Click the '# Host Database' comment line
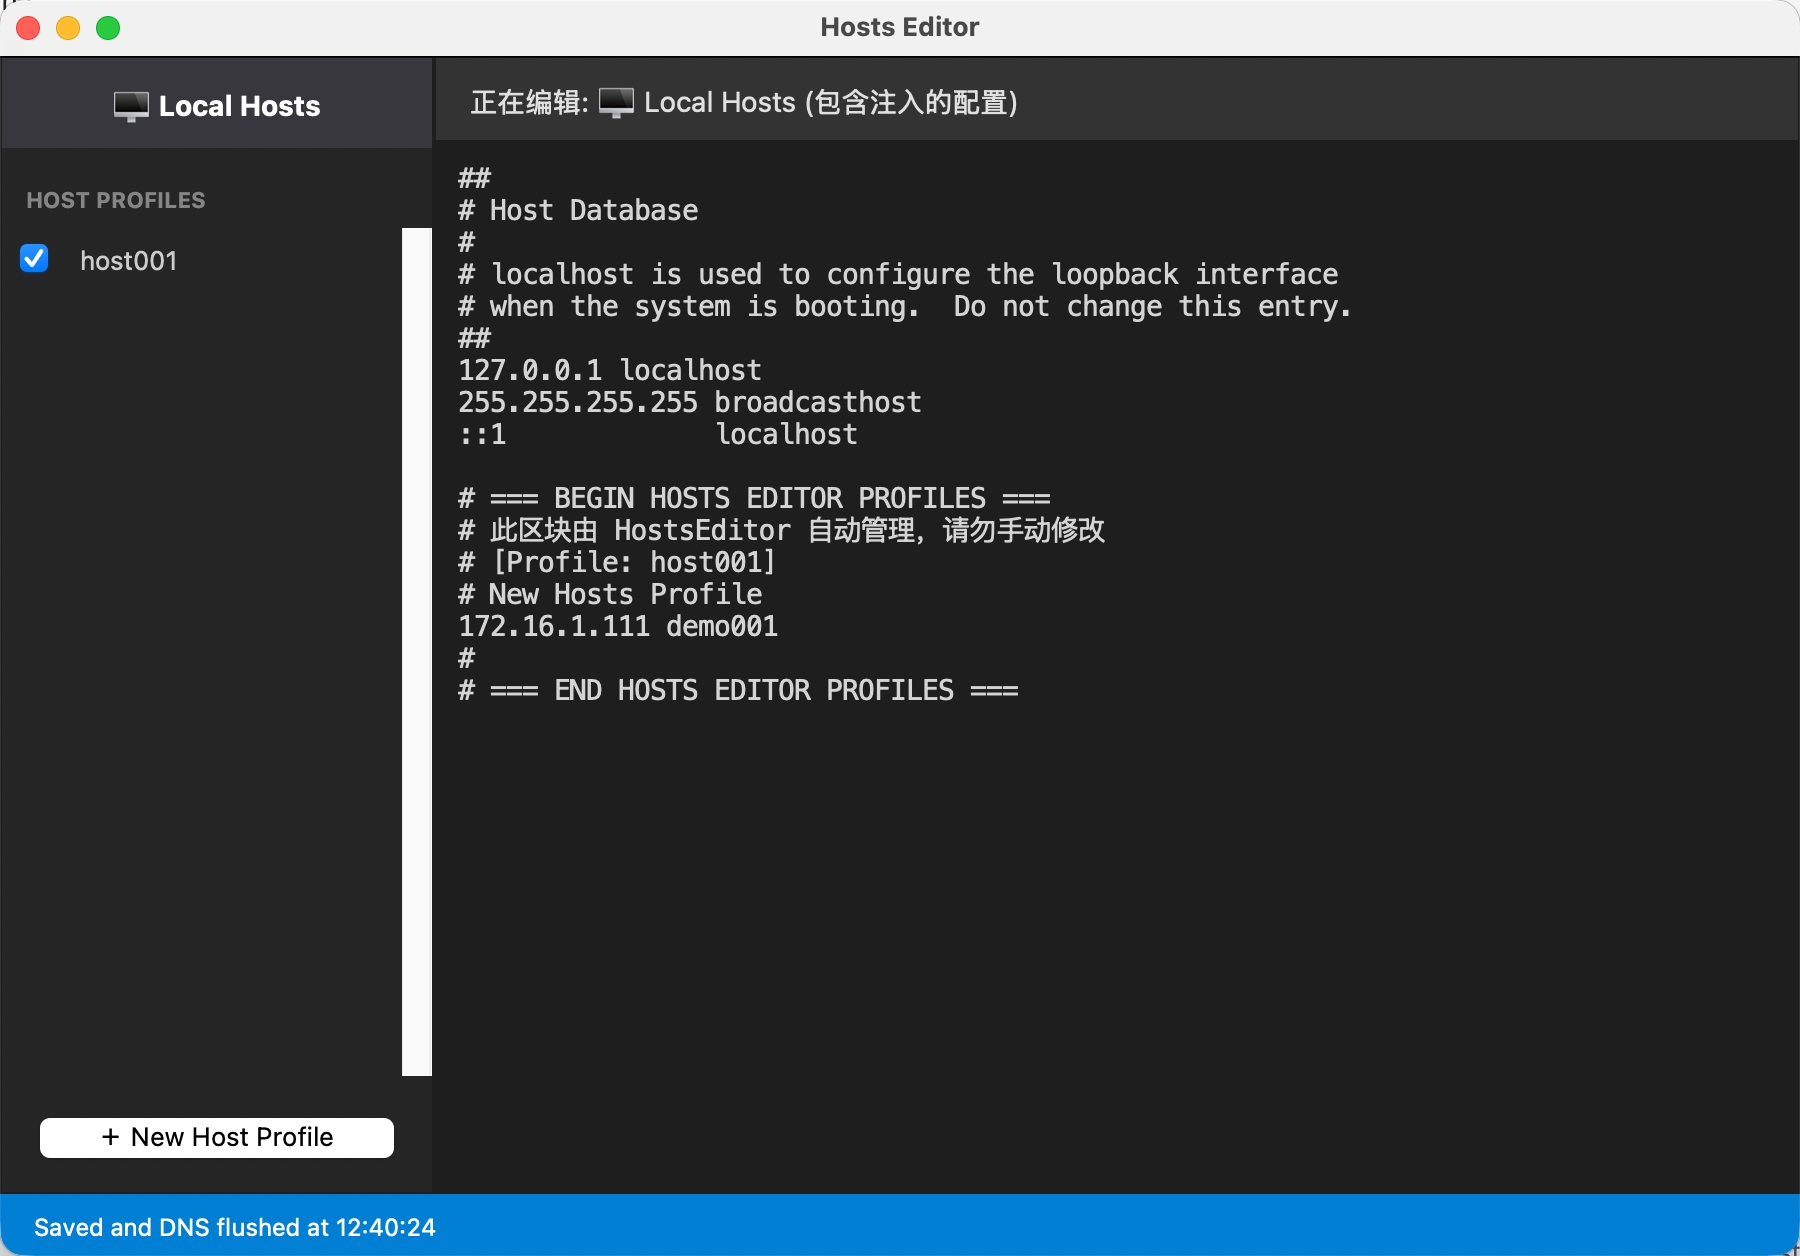Image resolution: width=1800 pixels, height=1256 pixels. click(578, 210)
